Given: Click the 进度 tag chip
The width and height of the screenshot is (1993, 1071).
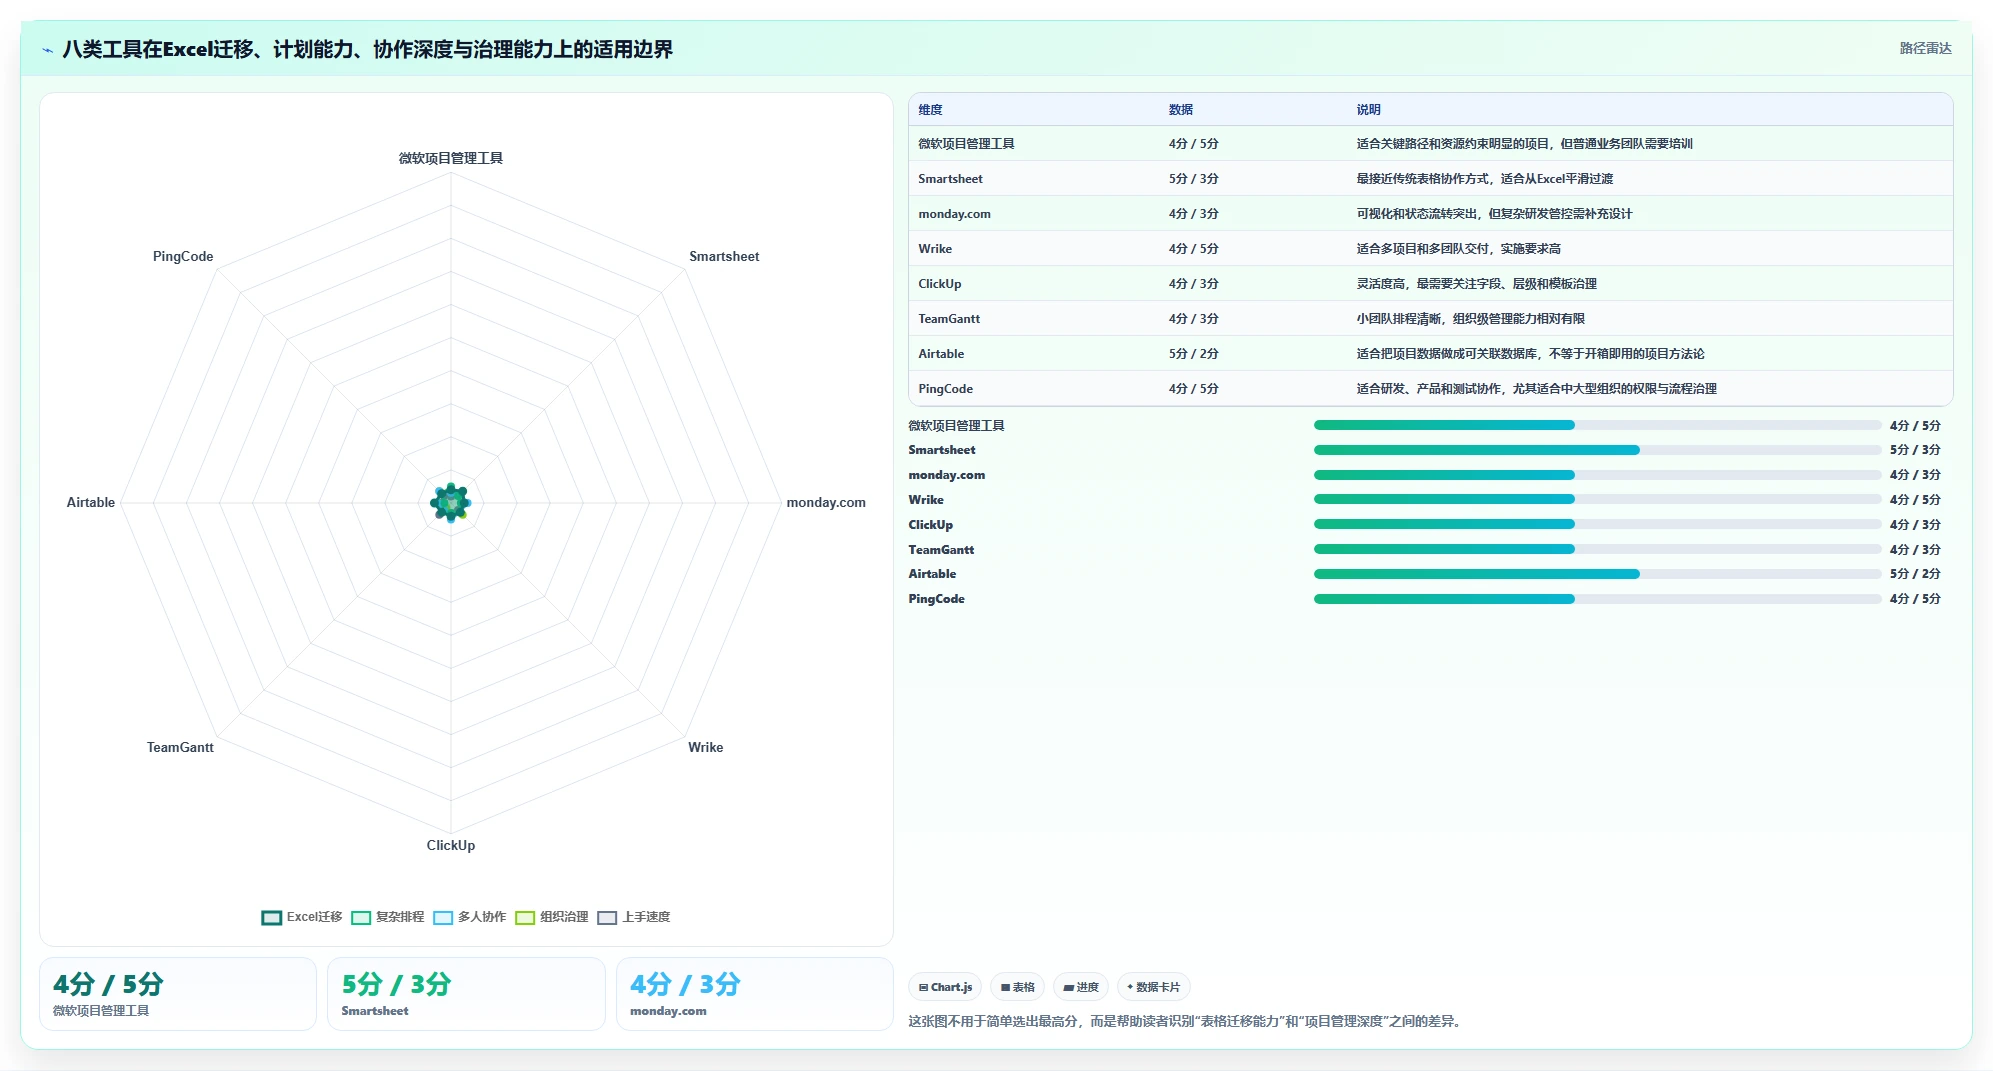Looking at the screenshot, I should click(x=1081, y=987).
